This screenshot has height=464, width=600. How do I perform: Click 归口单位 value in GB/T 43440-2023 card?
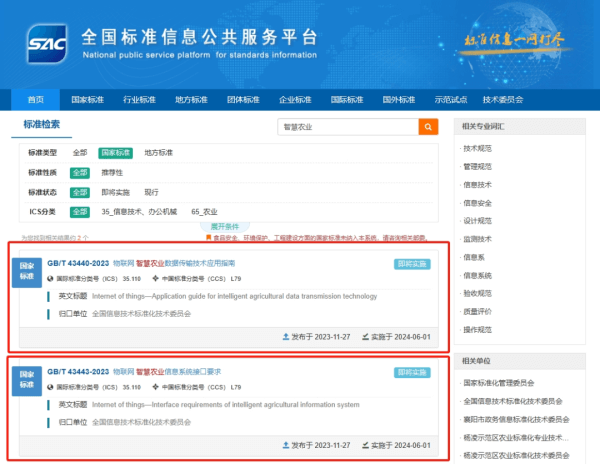click(141, 314)
